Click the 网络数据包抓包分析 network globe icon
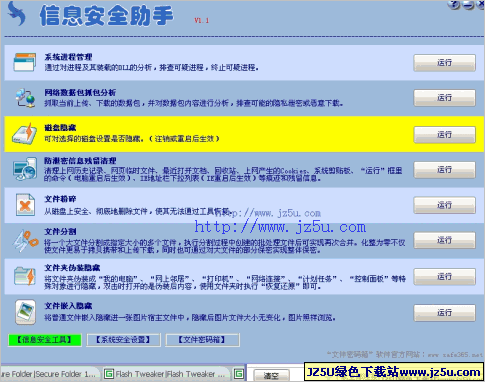The image size is (485, 382). (x=25, y=97)
